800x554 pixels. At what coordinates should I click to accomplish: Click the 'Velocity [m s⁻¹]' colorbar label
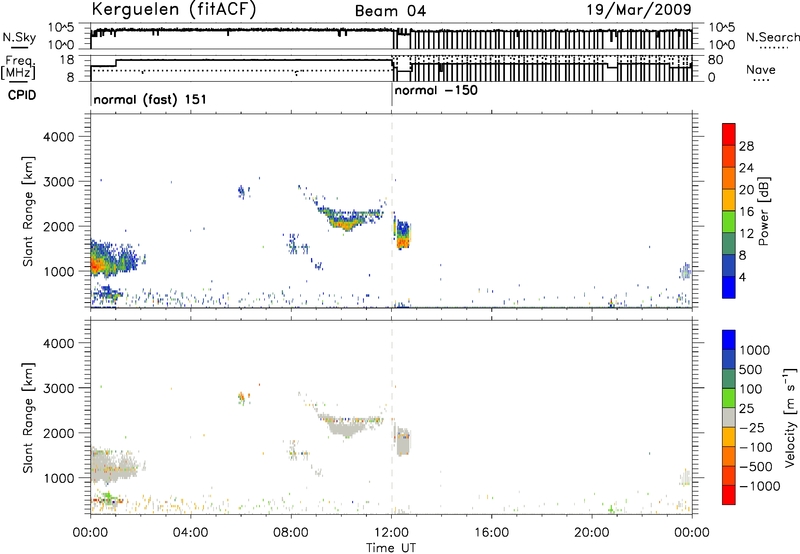coord(790,417)
